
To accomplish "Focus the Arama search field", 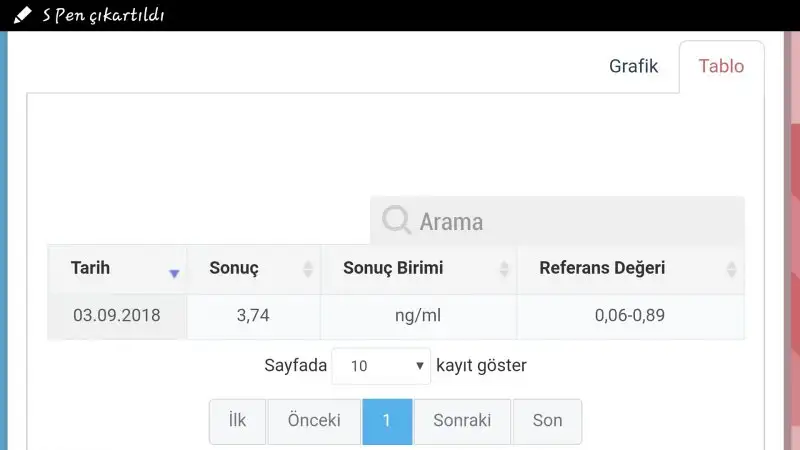I will point(570,221).
